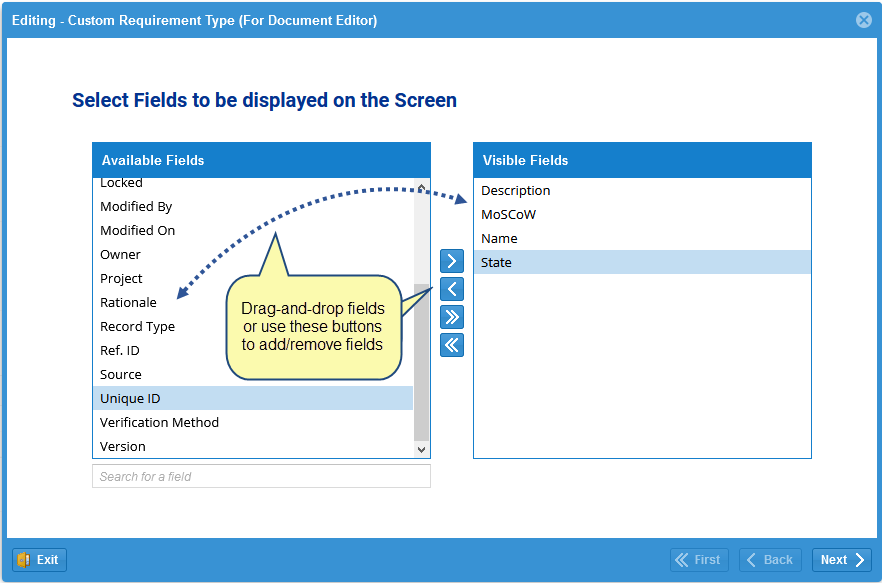Screen dimensions: 882x583
Task: Remove all fields with double left arrow
Action: point(452,345)
